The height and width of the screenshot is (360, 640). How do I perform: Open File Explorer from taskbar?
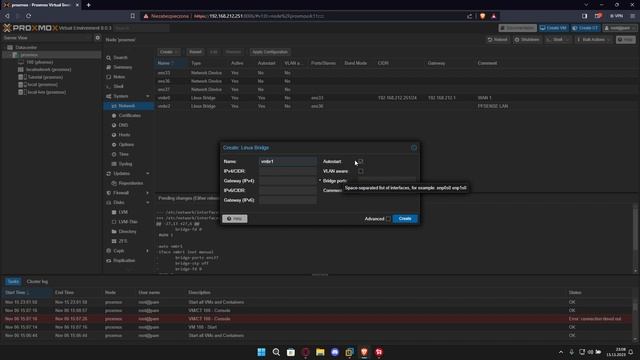pyautogui.click(x=320, y=352)
